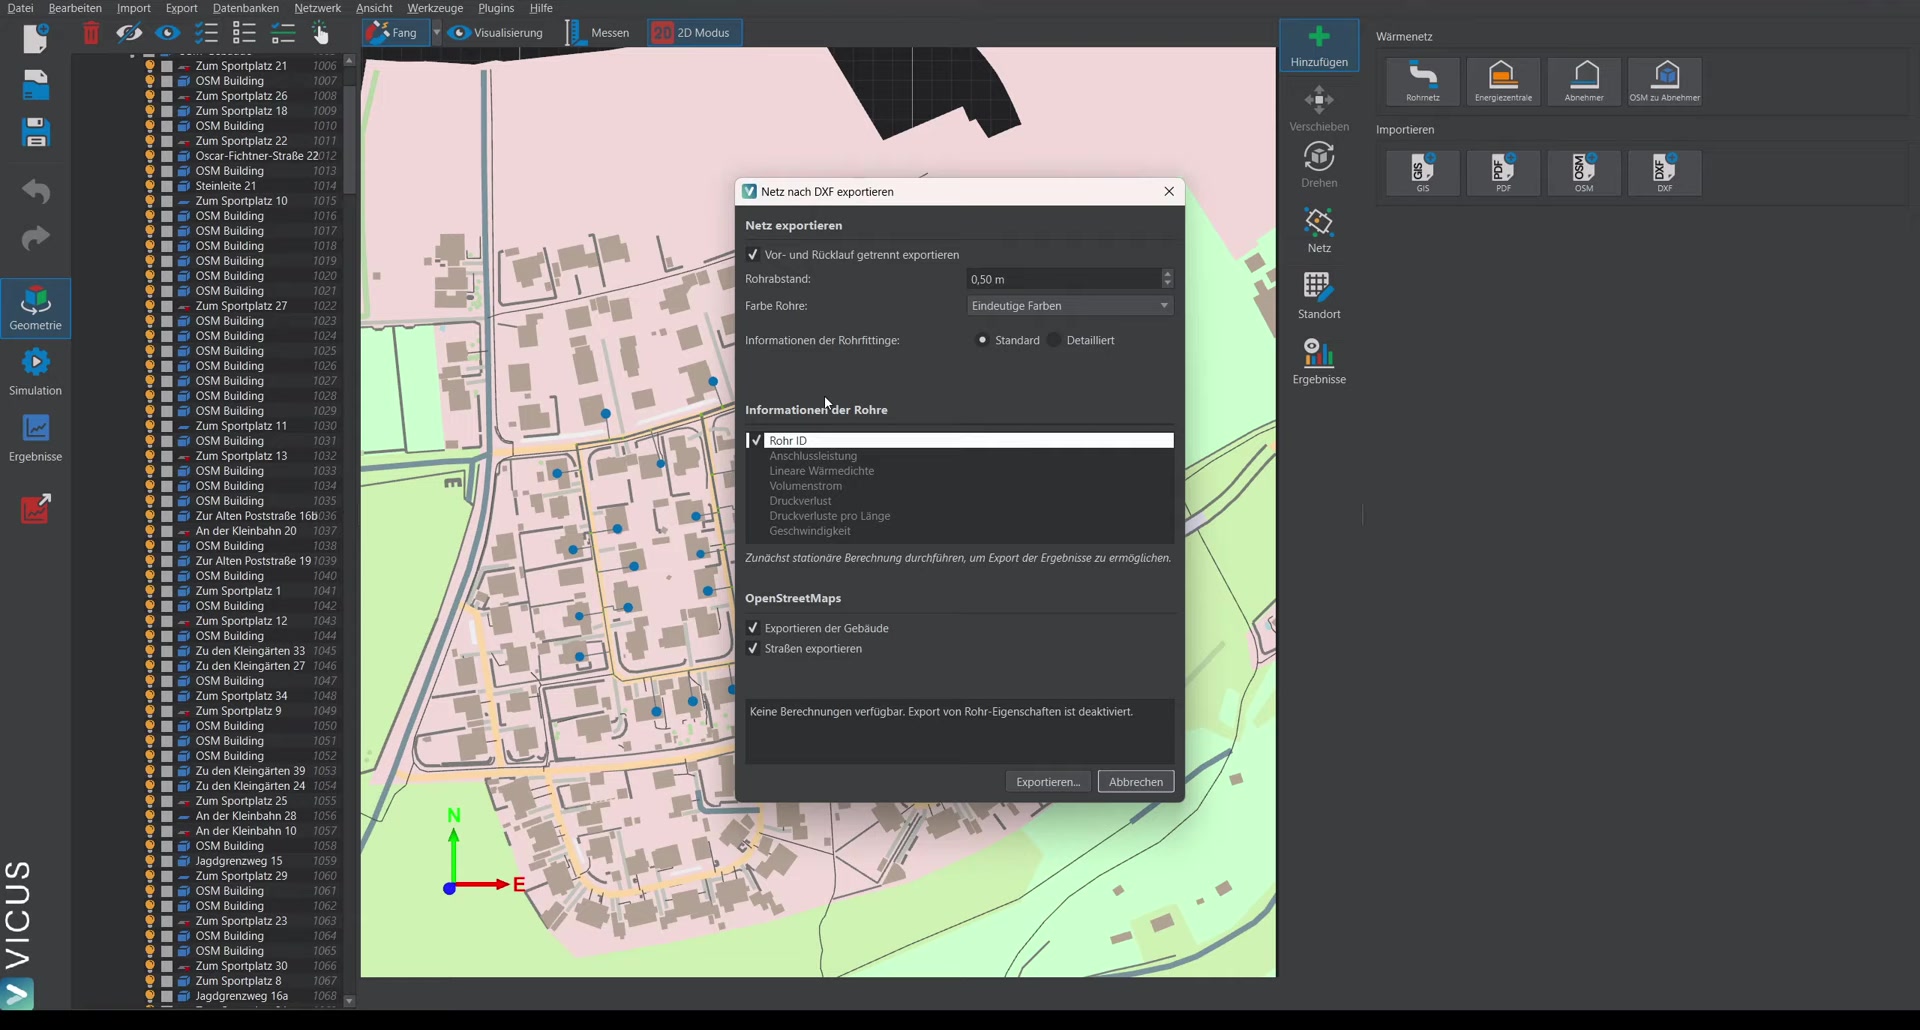Add a Rohrnetz pipe network
1920x1030 pixels.
click(x=1423, y=81)
